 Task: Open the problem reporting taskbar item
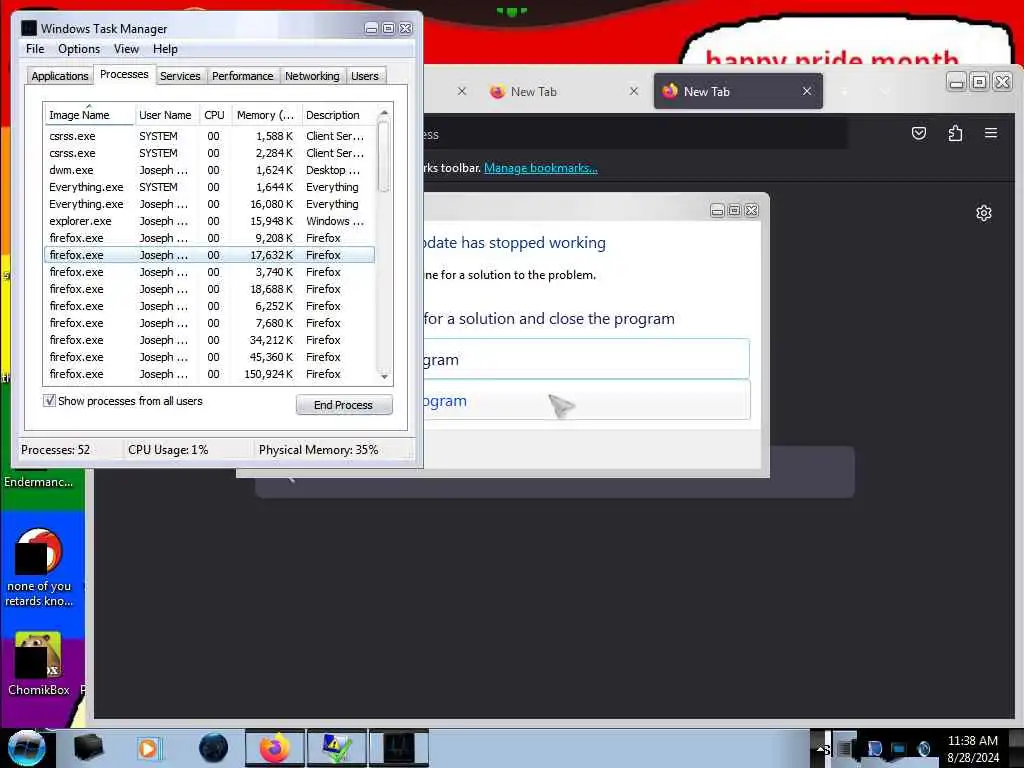(337, 748)
